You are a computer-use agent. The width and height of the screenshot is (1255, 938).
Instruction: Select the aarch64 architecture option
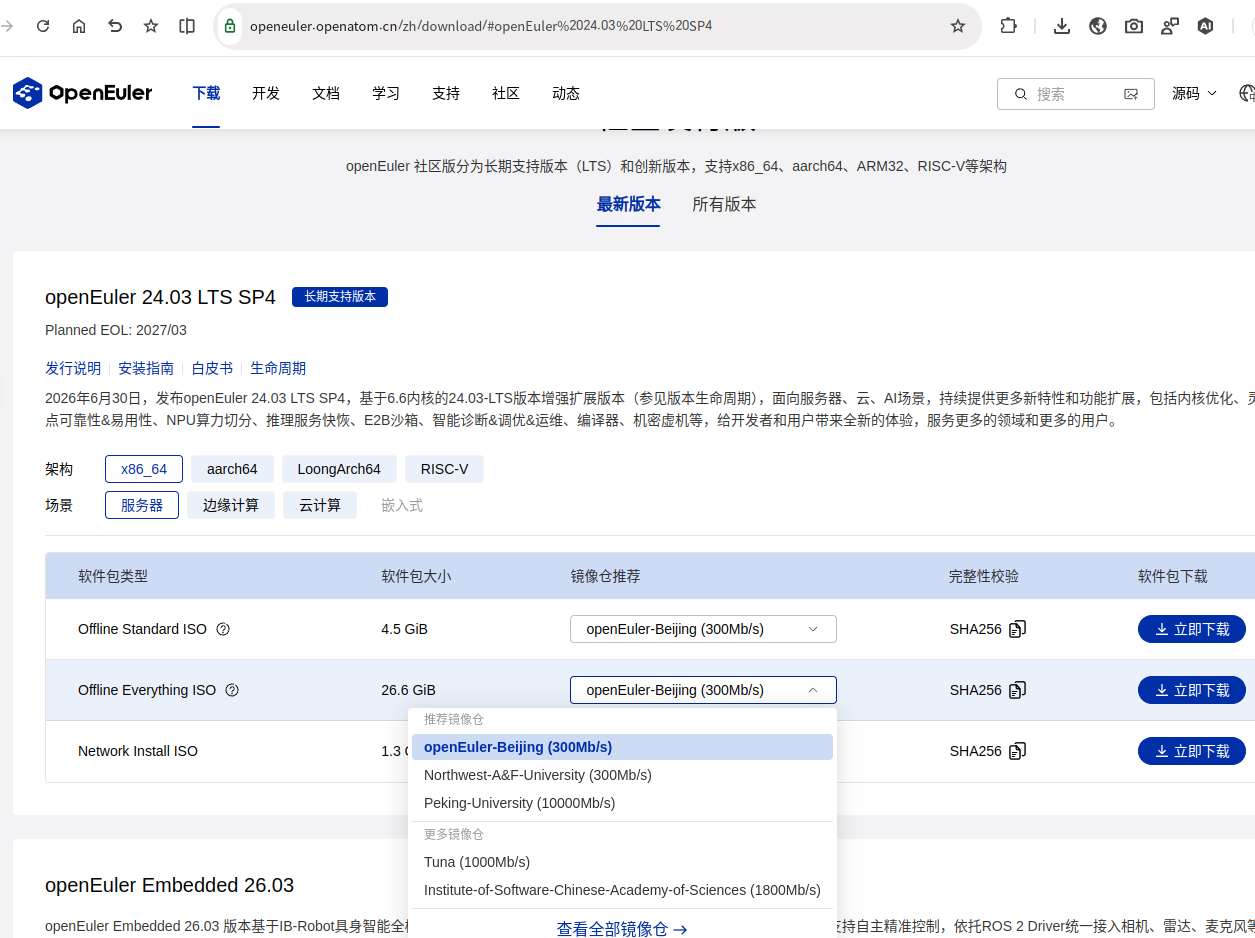[232, 469]
